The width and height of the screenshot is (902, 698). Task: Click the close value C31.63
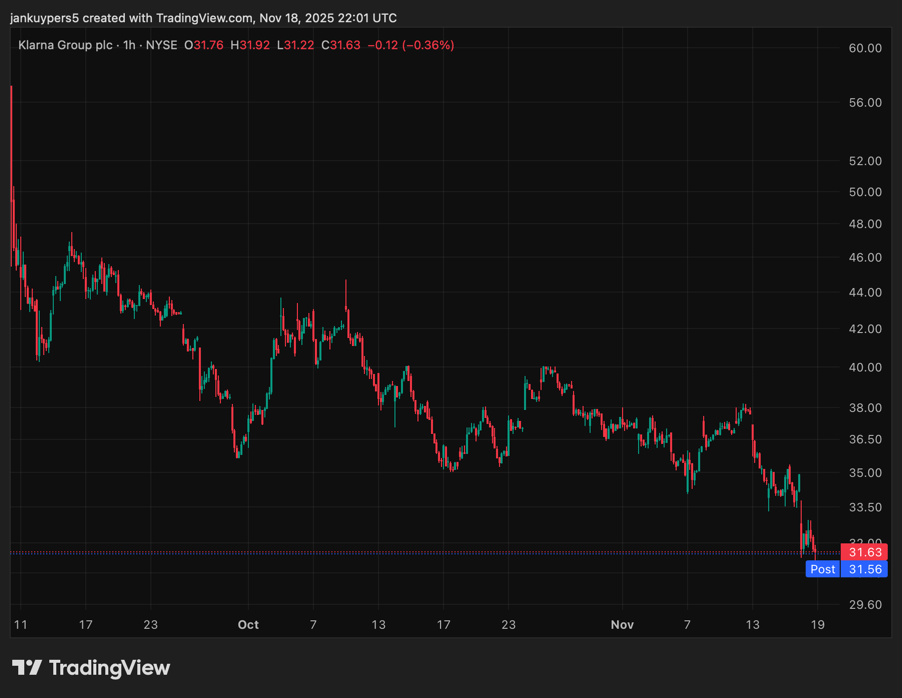click(x=341, y=45)
